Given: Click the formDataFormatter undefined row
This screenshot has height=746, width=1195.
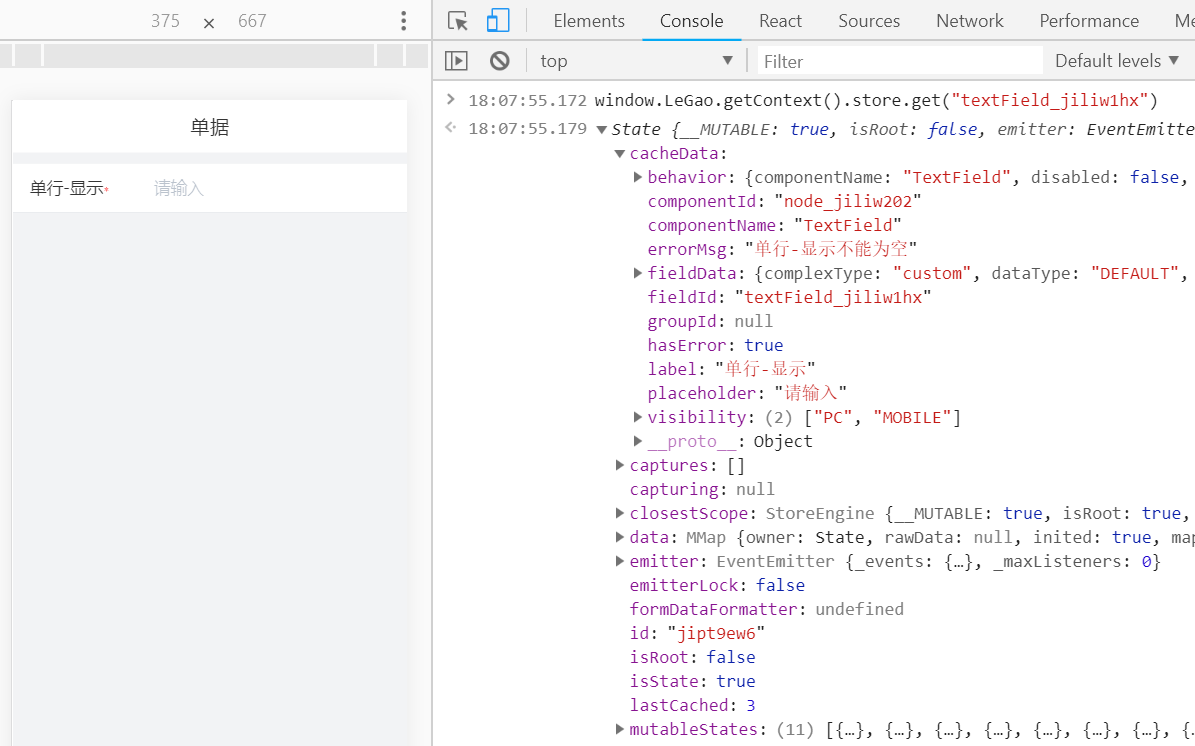Looking at the screenshot, I should coord(766,609).
